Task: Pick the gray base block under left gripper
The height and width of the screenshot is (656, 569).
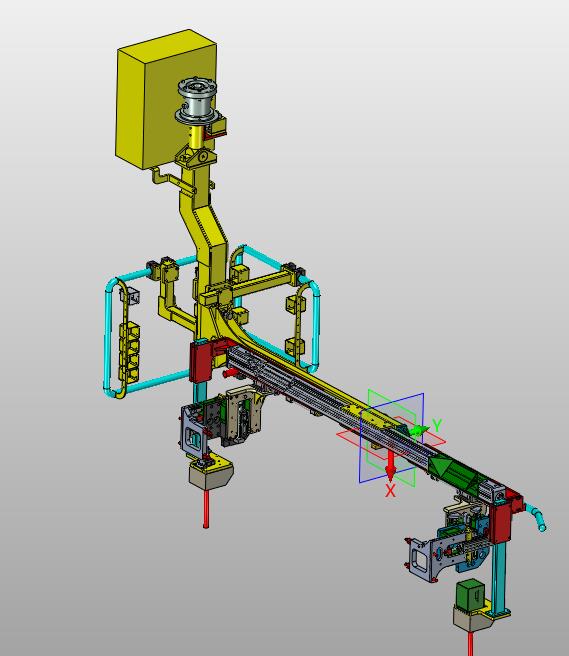Action: pos(210,475)
